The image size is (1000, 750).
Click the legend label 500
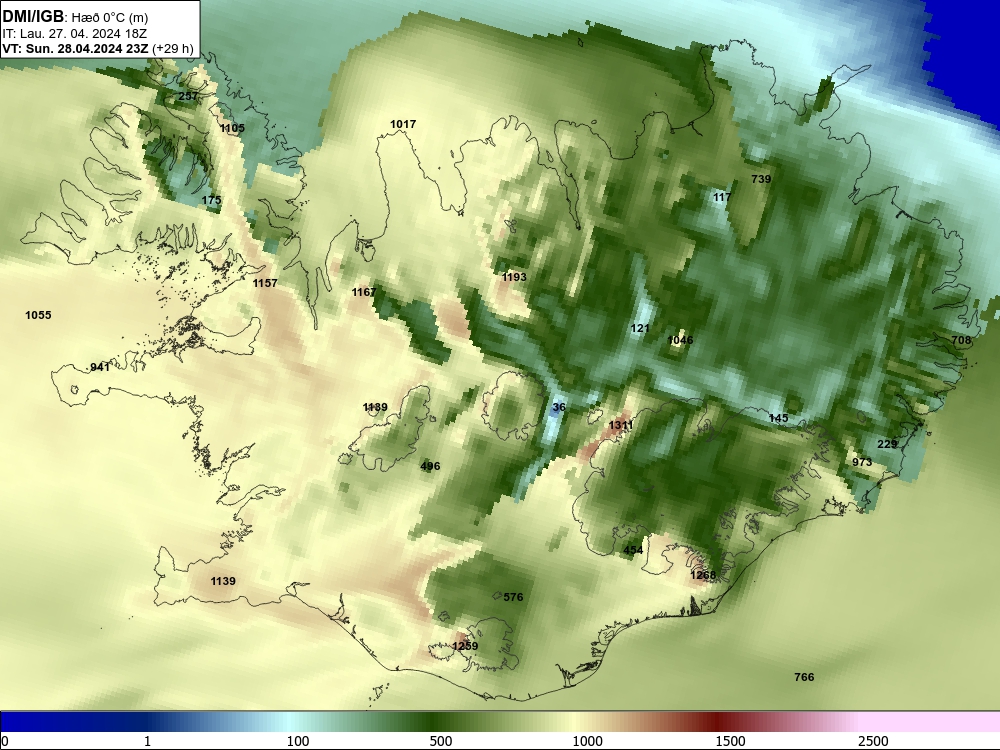tap(441, 741)
